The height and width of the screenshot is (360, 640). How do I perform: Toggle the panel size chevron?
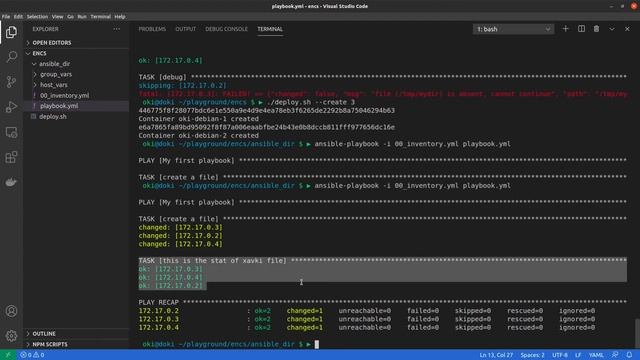pyautogui.click(x=611, y=29)
